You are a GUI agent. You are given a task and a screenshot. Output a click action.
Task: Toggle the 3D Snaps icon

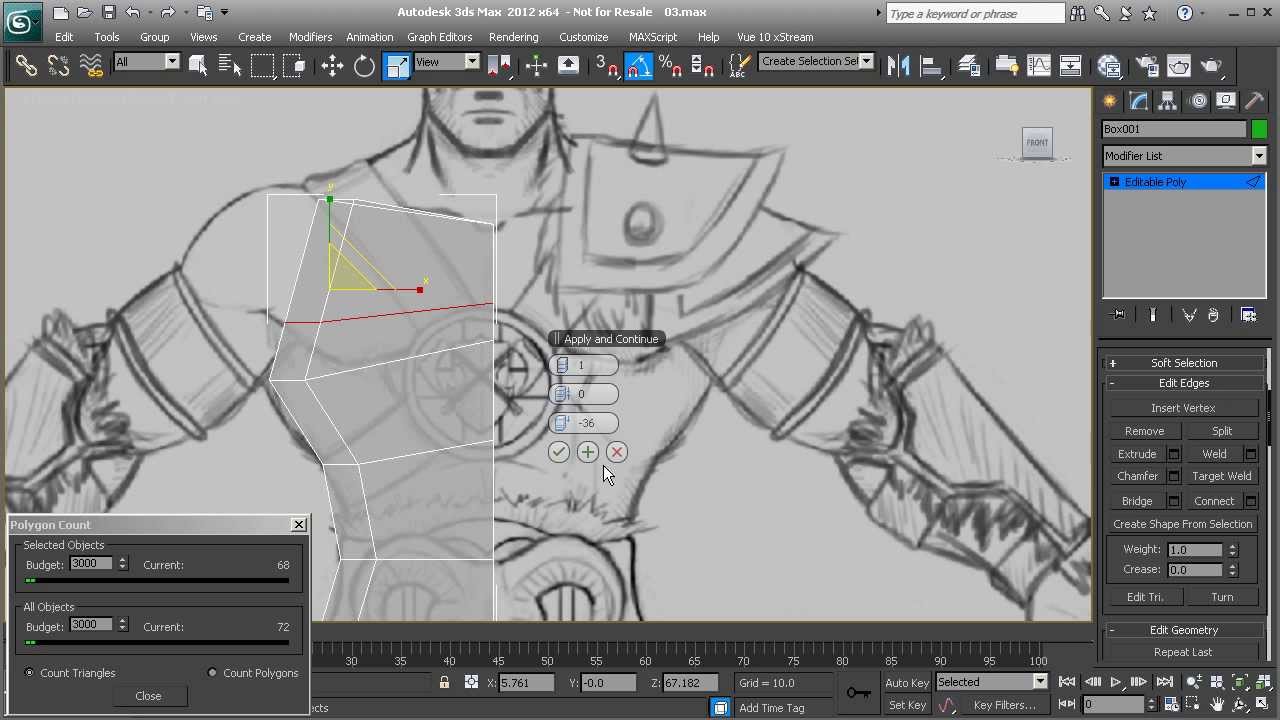(606, 66)
